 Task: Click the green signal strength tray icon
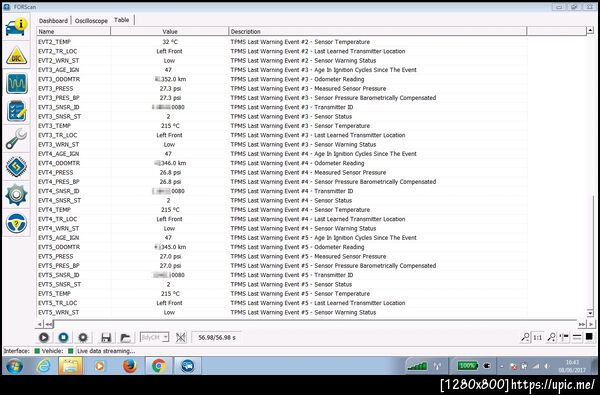(417, 366)
